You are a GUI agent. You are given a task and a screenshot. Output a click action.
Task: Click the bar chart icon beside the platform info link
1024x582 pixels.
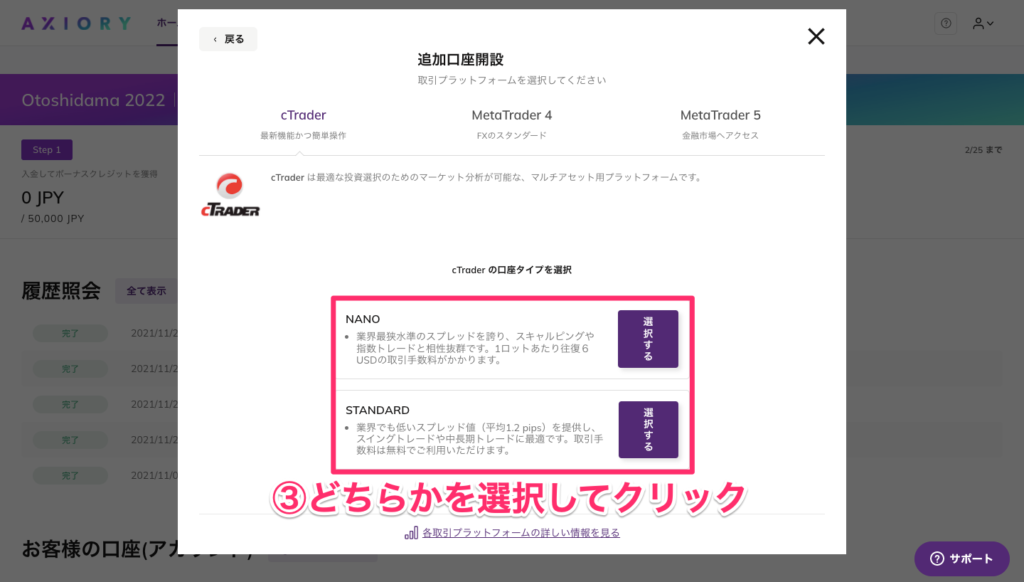[x=411, y=533]
